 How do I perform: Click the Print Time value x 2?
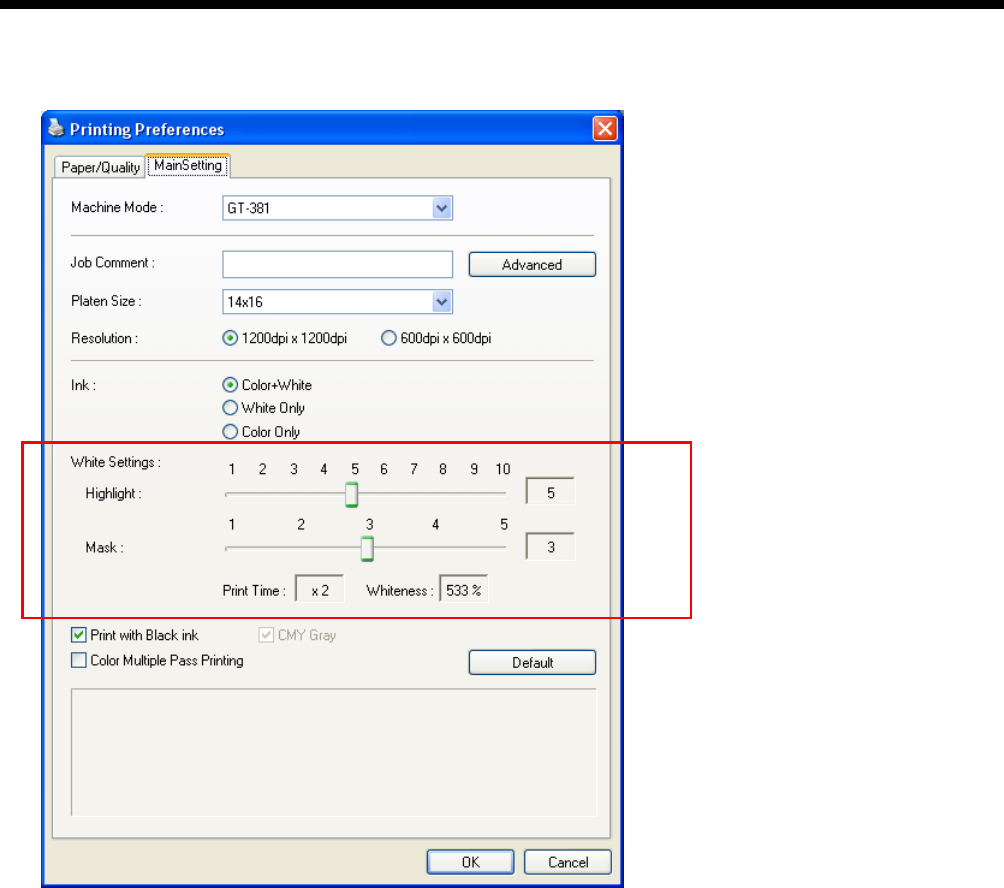pyautogui.click(x=320, y=590)
